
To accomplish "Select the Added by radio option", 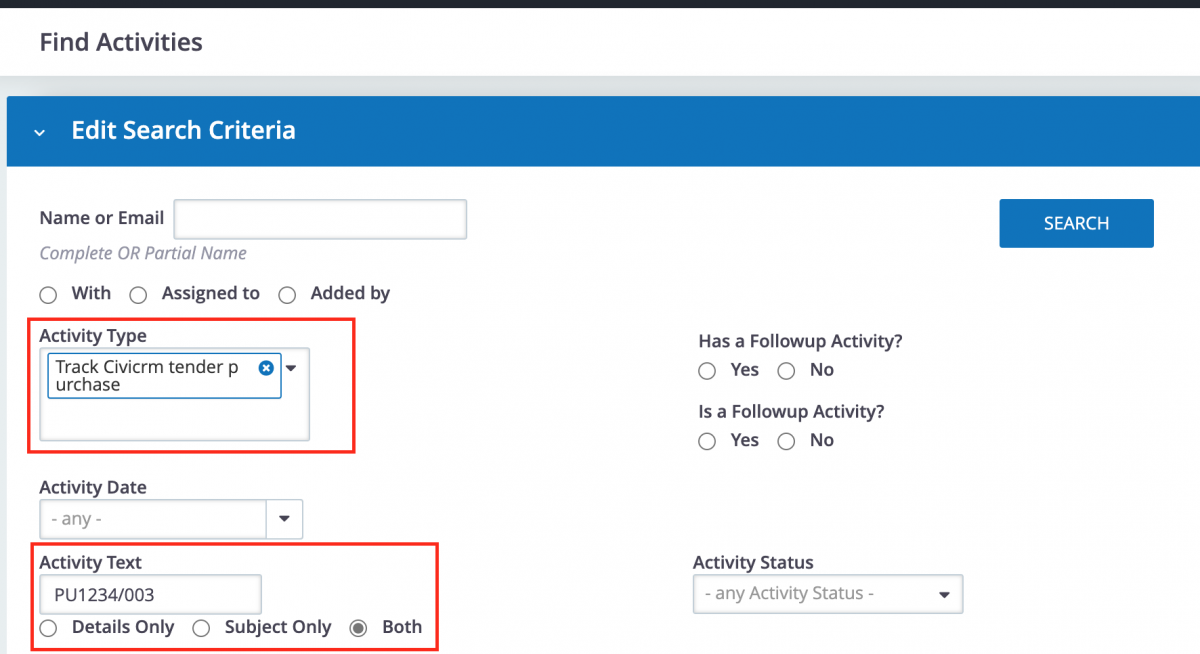I will pos(287,295).
